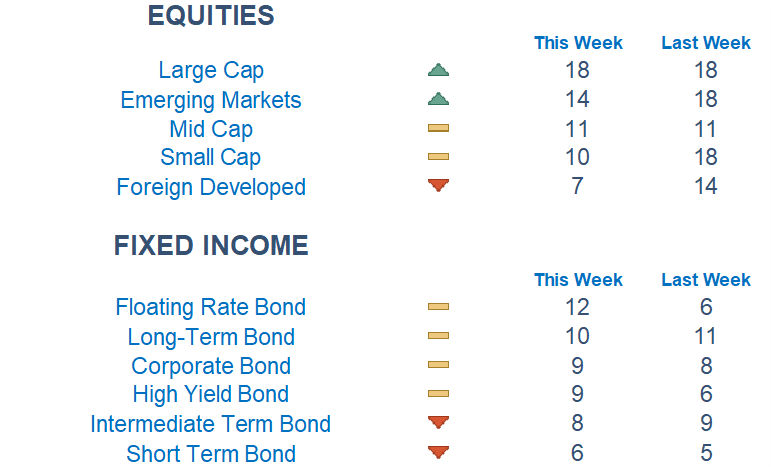This screenshot has width=771, height=469.
Task: Select the Corporate Bond link
Action: point(211,366)
